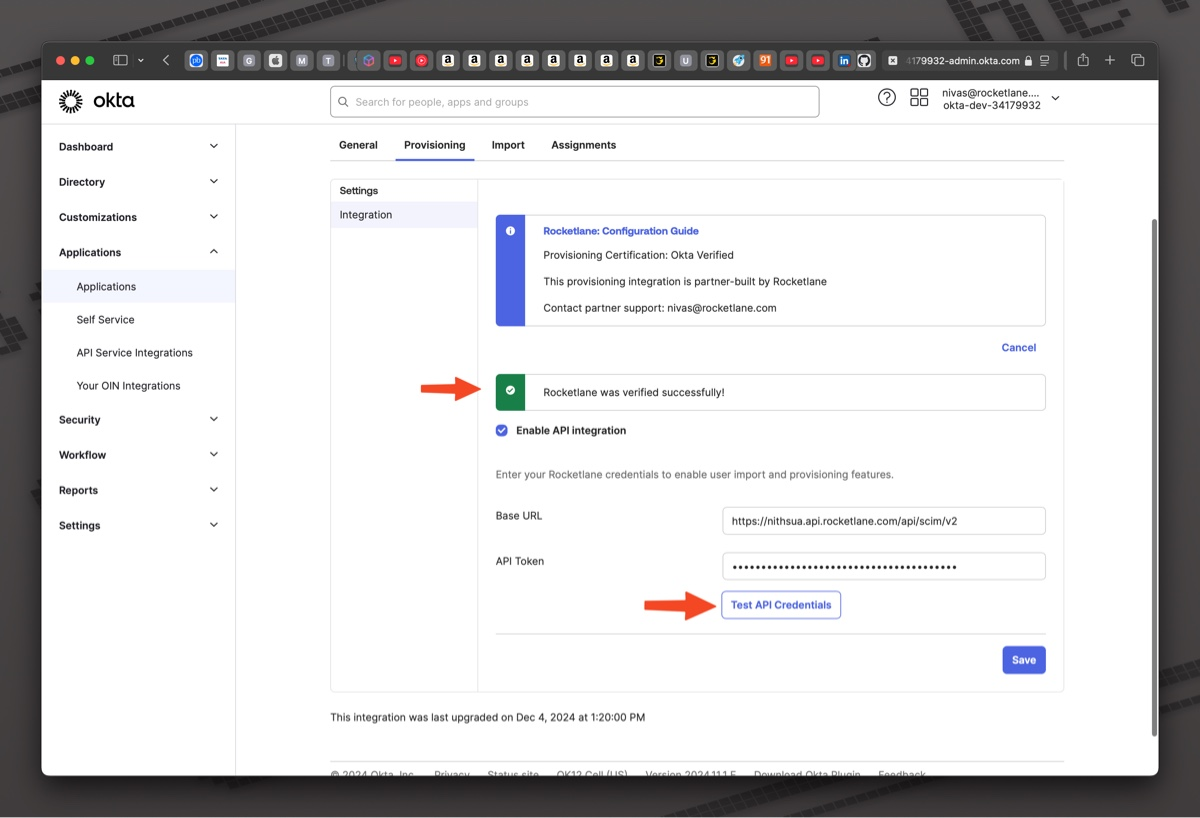
Task: Switch to the Apple browser tab
Action: pyautogui.click(x=275, y=61)
